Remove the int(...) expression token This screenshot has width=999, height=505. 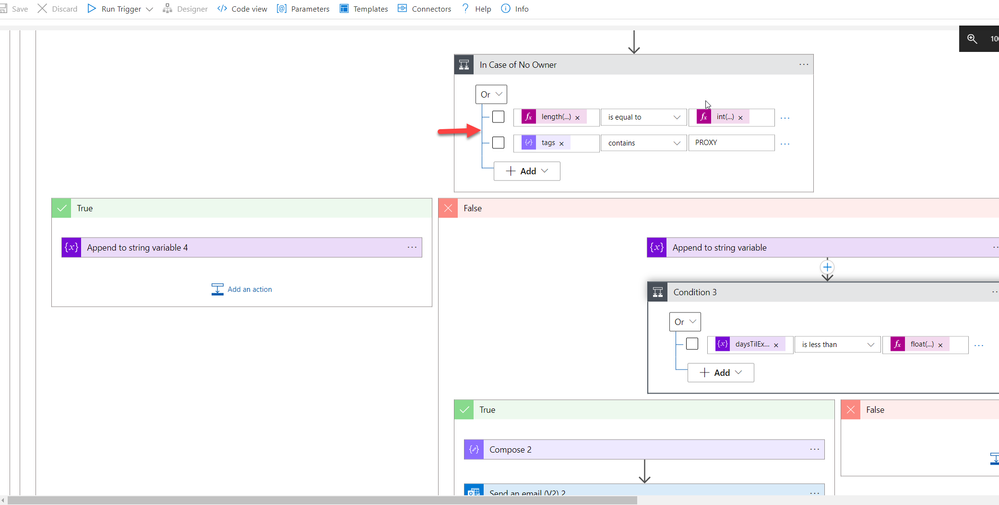[x=740, y=118]
